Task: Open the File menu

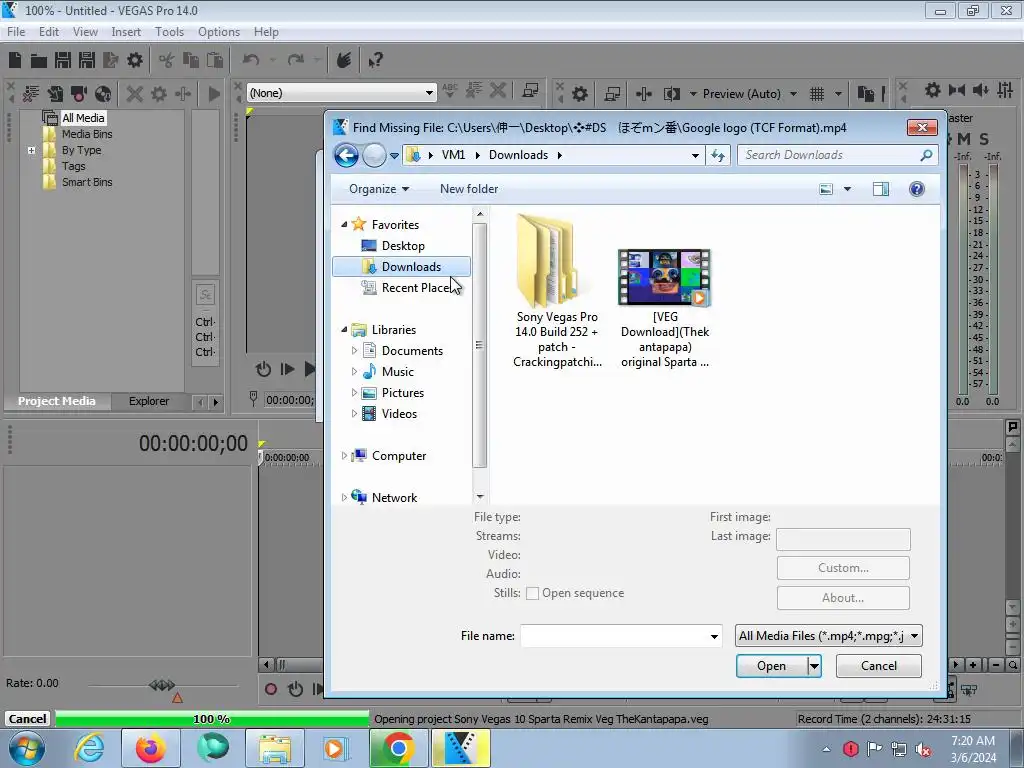Action: (x=16, y=32)
